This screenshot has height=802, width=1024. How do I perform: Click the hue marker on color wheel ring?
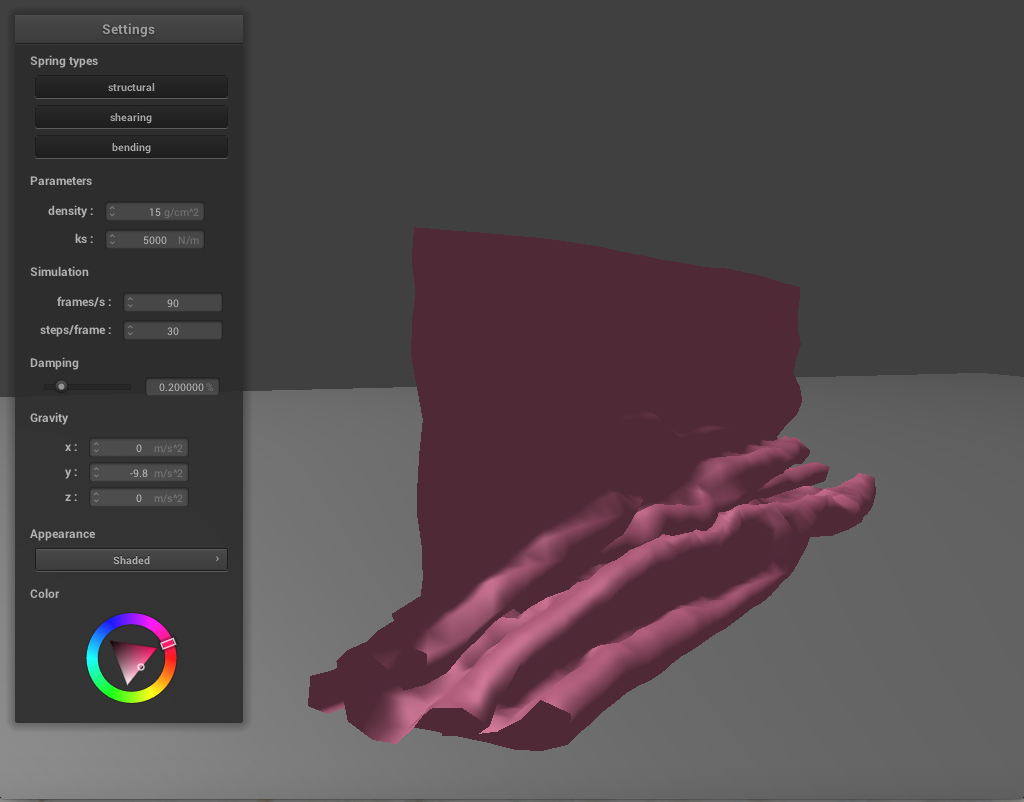(x=168, y=643)
